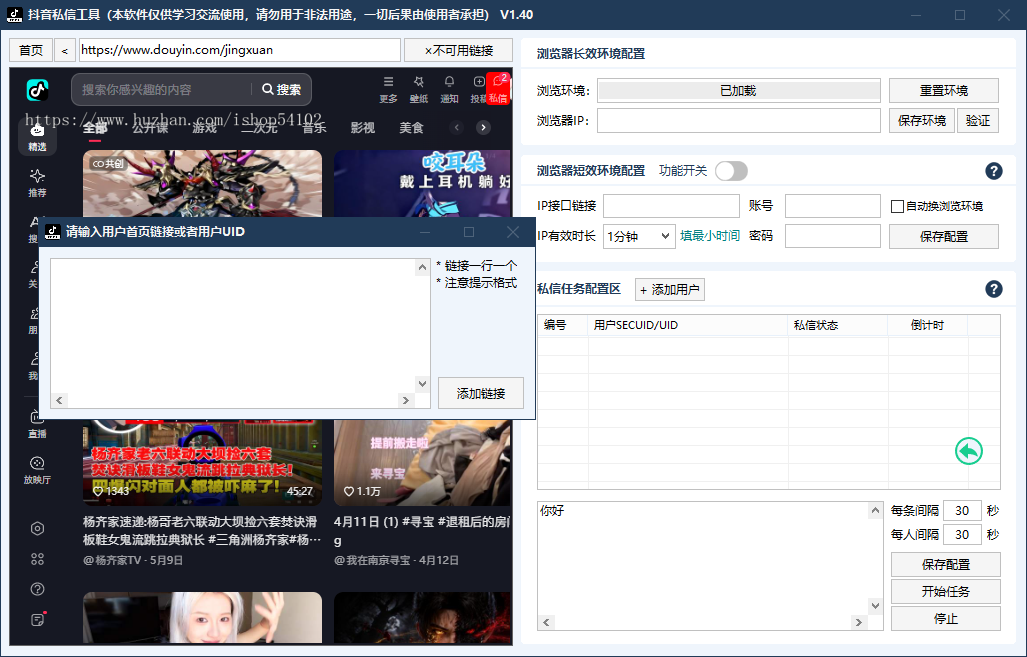Image resolution: width=1027 pixels, height=657 pixels.
Task: Click the 保存环境 button
Action: pyautogui.click(x=922, y=121)
